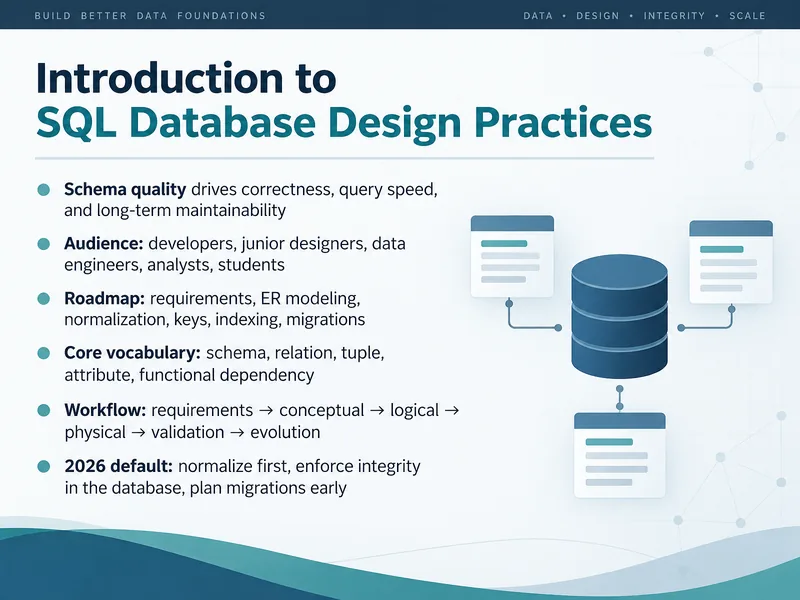Viewport: 800px width, 600px height.
Task: Click the bullet dot beside Schema quality
Action: 44,190
